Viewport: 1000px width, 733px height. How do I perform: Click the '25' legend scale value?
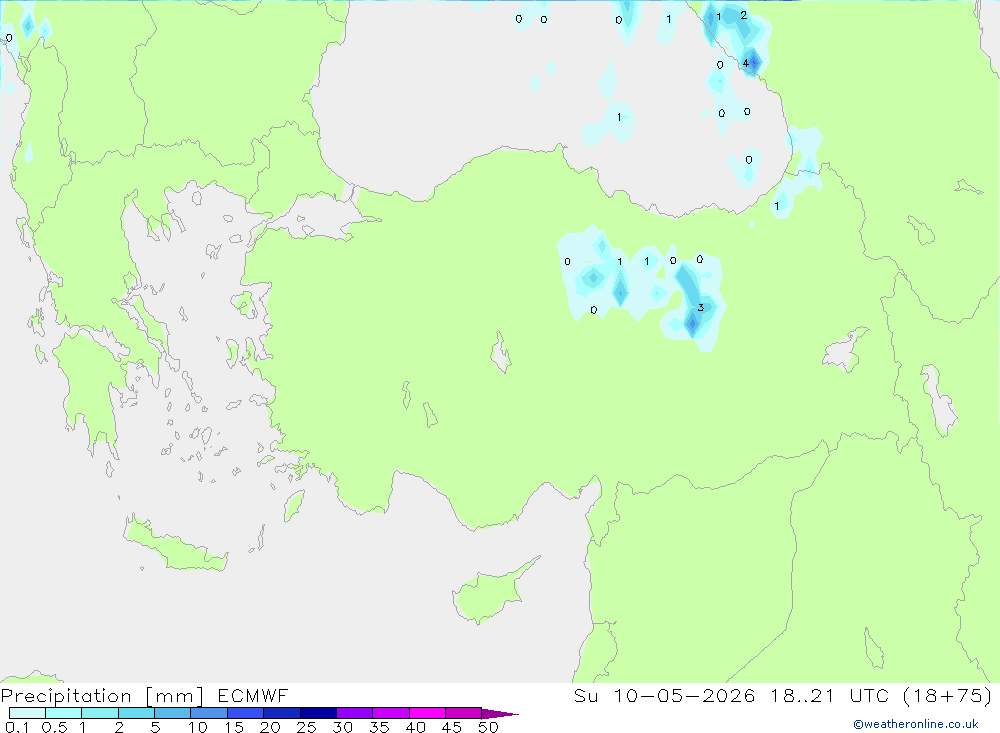306,727
